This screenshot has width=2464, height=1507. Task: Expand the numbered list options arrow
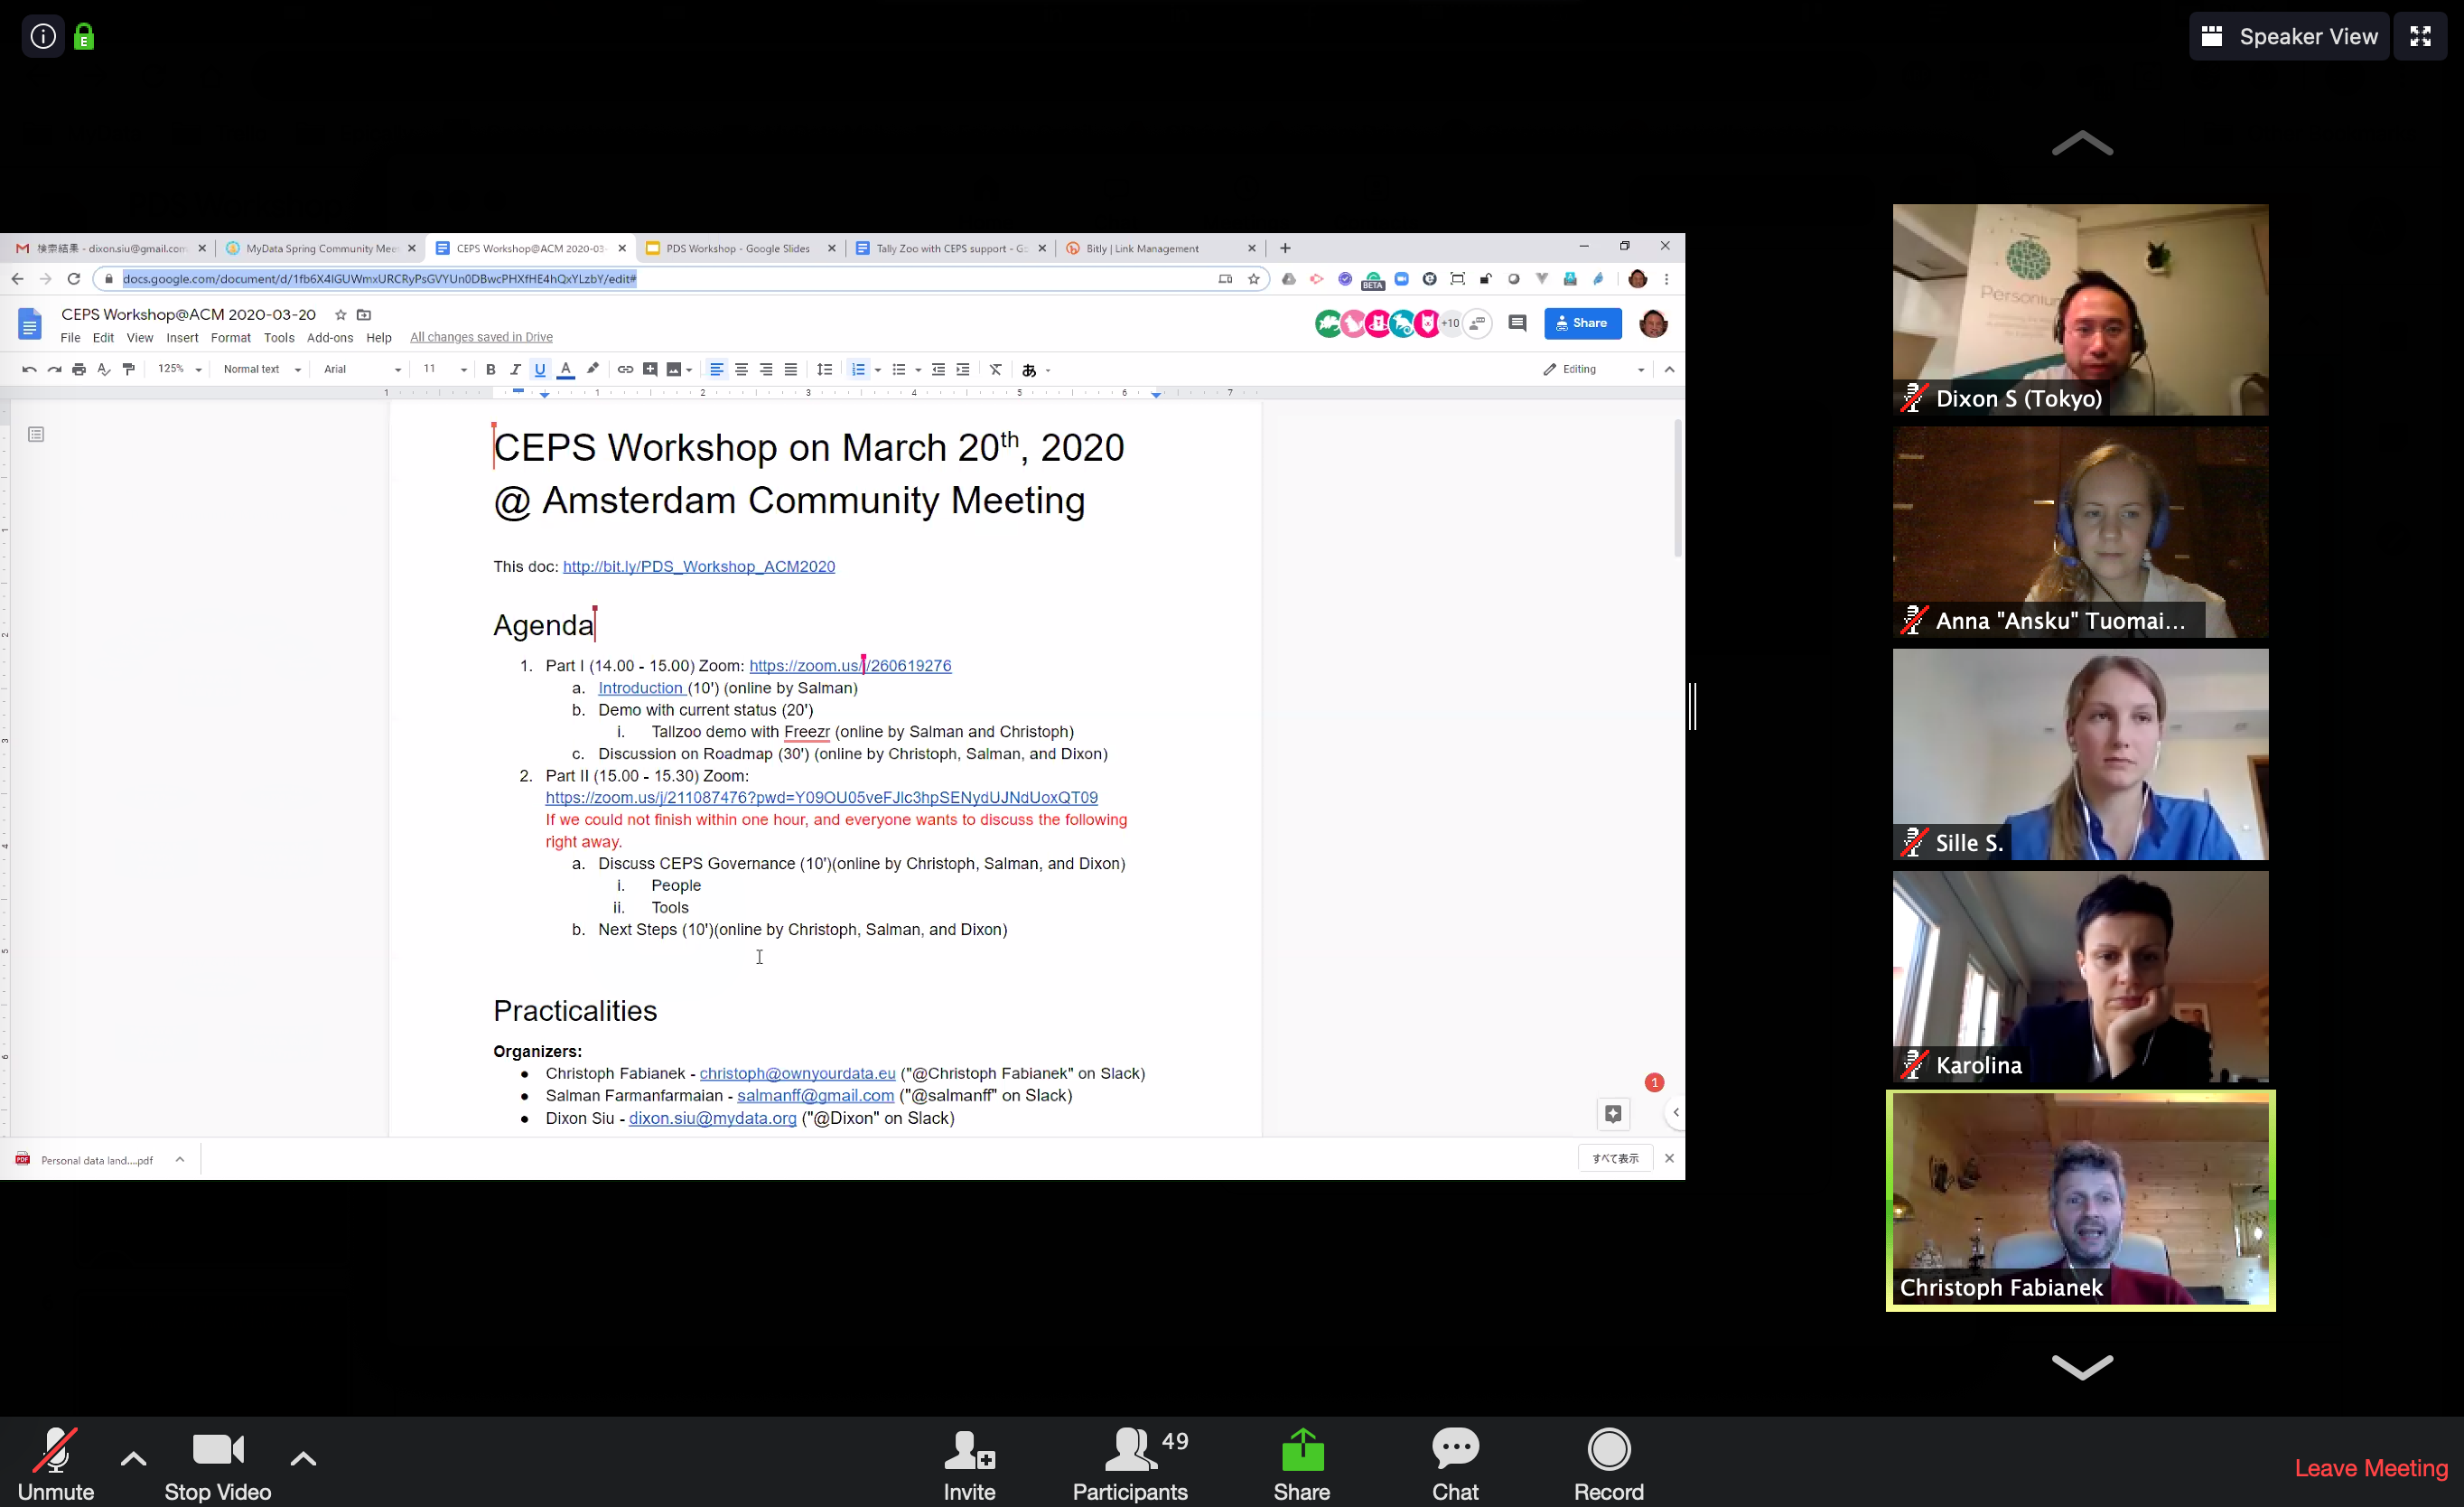point(878,370)
